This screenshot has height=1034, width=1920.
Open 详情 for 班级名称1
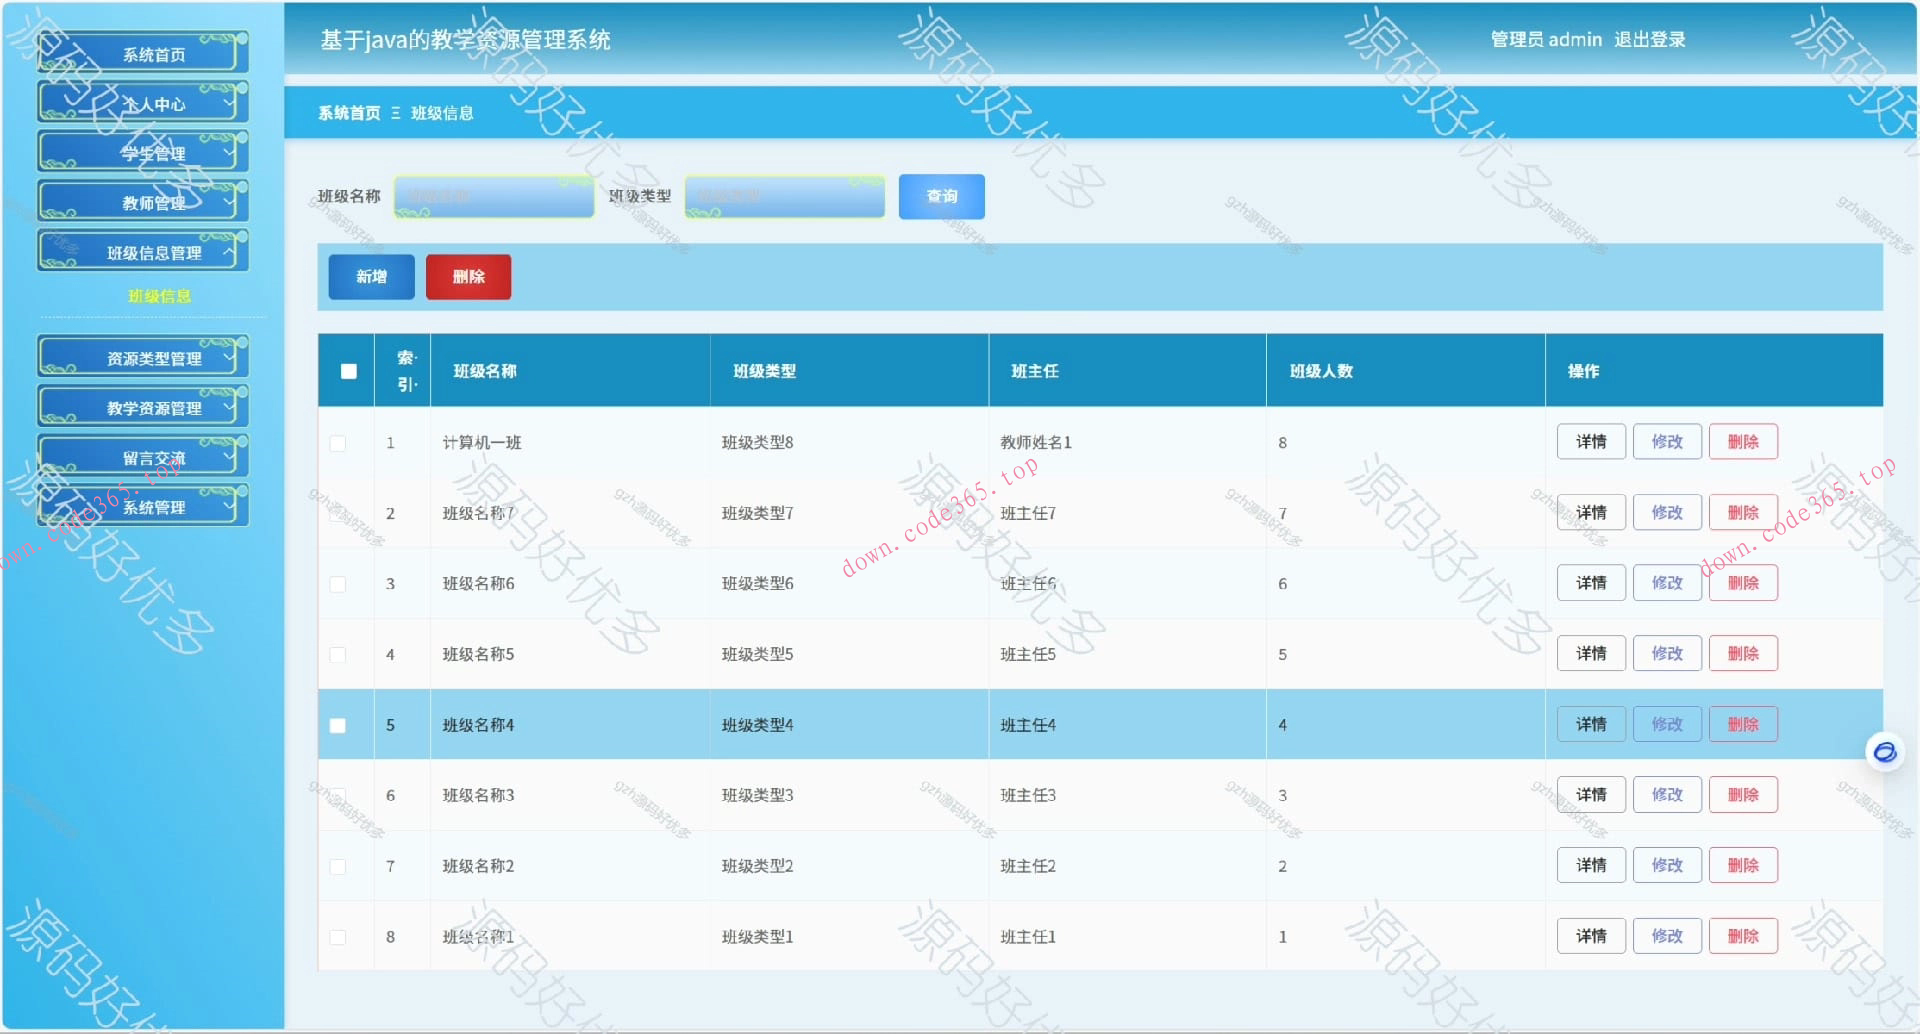(x=1591, y=936)
